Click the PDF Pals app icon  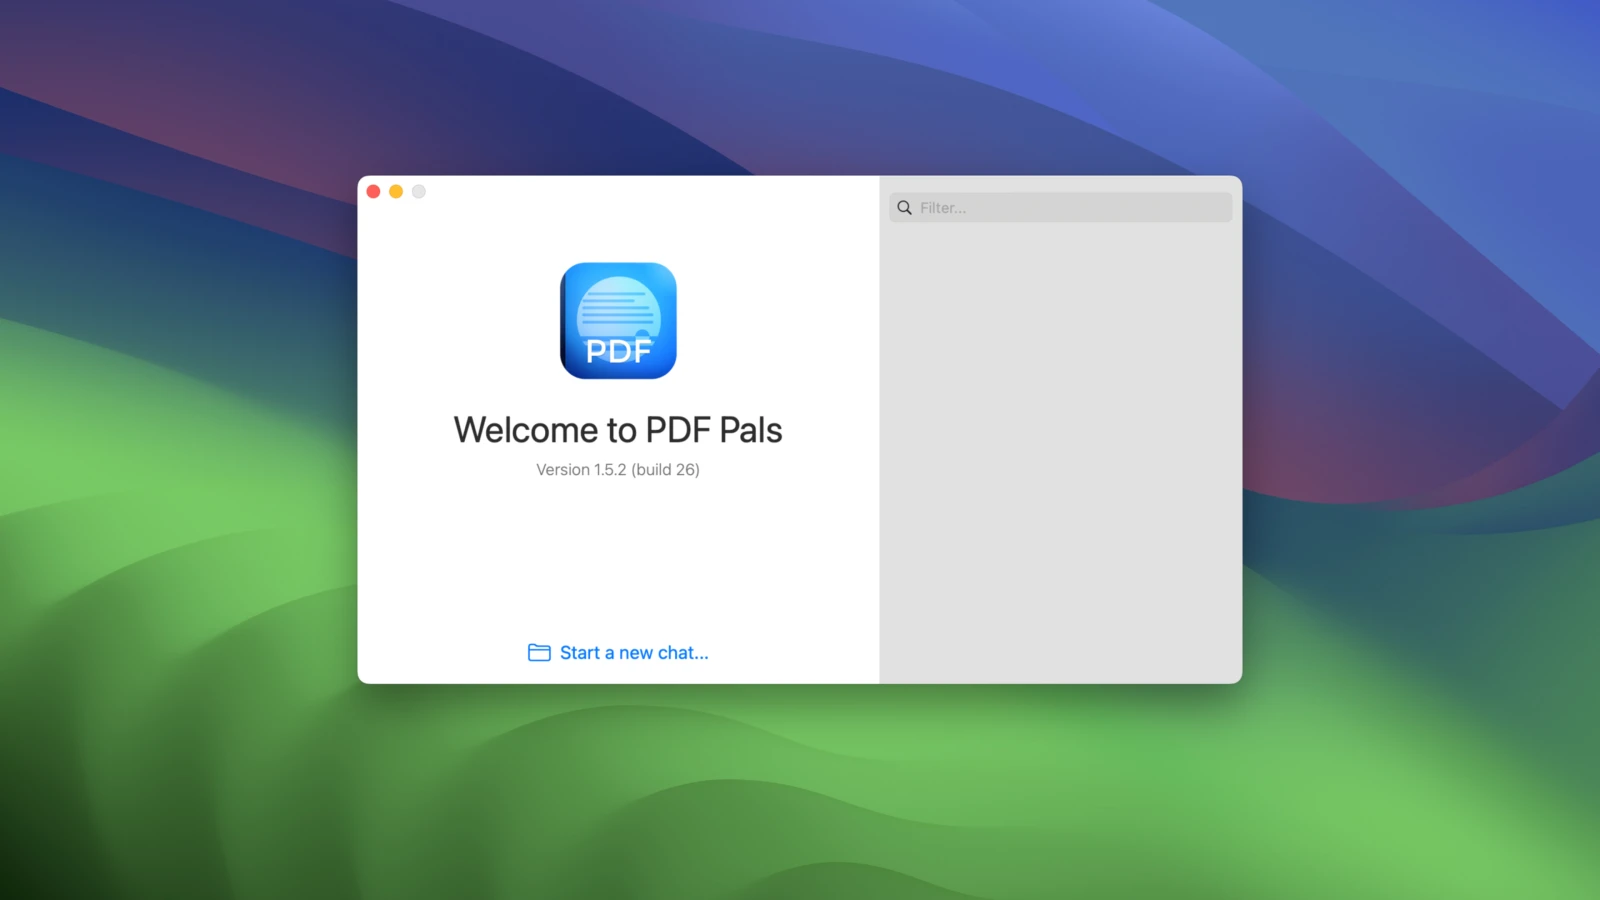click(618, 321)
